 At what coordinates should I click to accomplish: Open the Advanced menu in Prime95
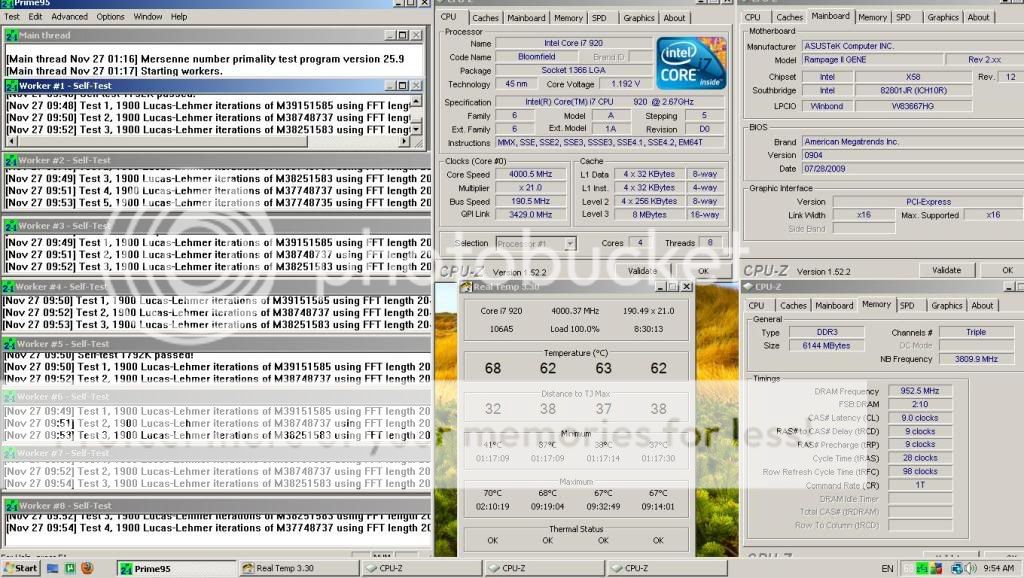pyautogui.click(x=69, y=17)
